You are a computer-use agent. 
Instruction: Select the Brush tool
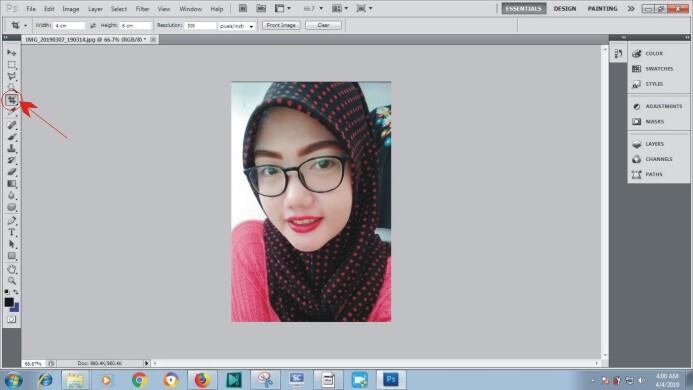[x=11, y=137]
